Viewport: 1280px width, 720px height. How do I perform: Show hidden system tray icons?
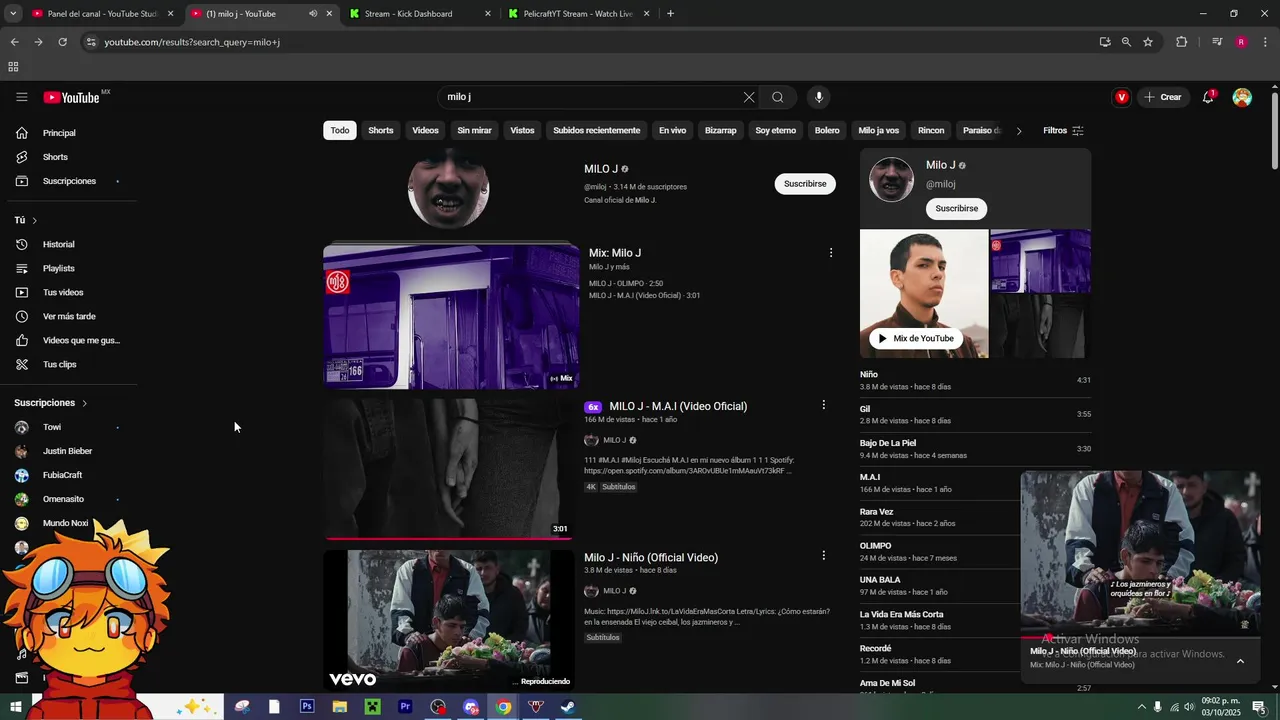[1142, 707]
